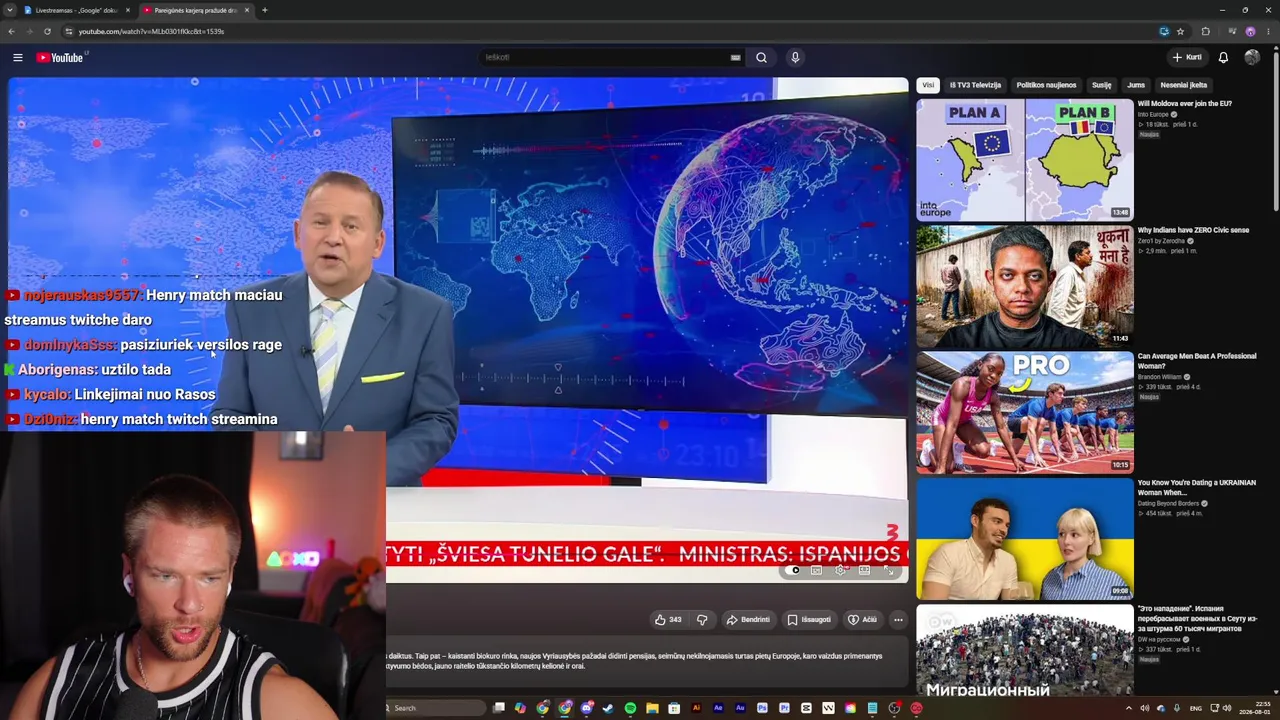Screen dimensions: 1280x720
Task: Click the 'Kurti' create button
Action: 1187,58
